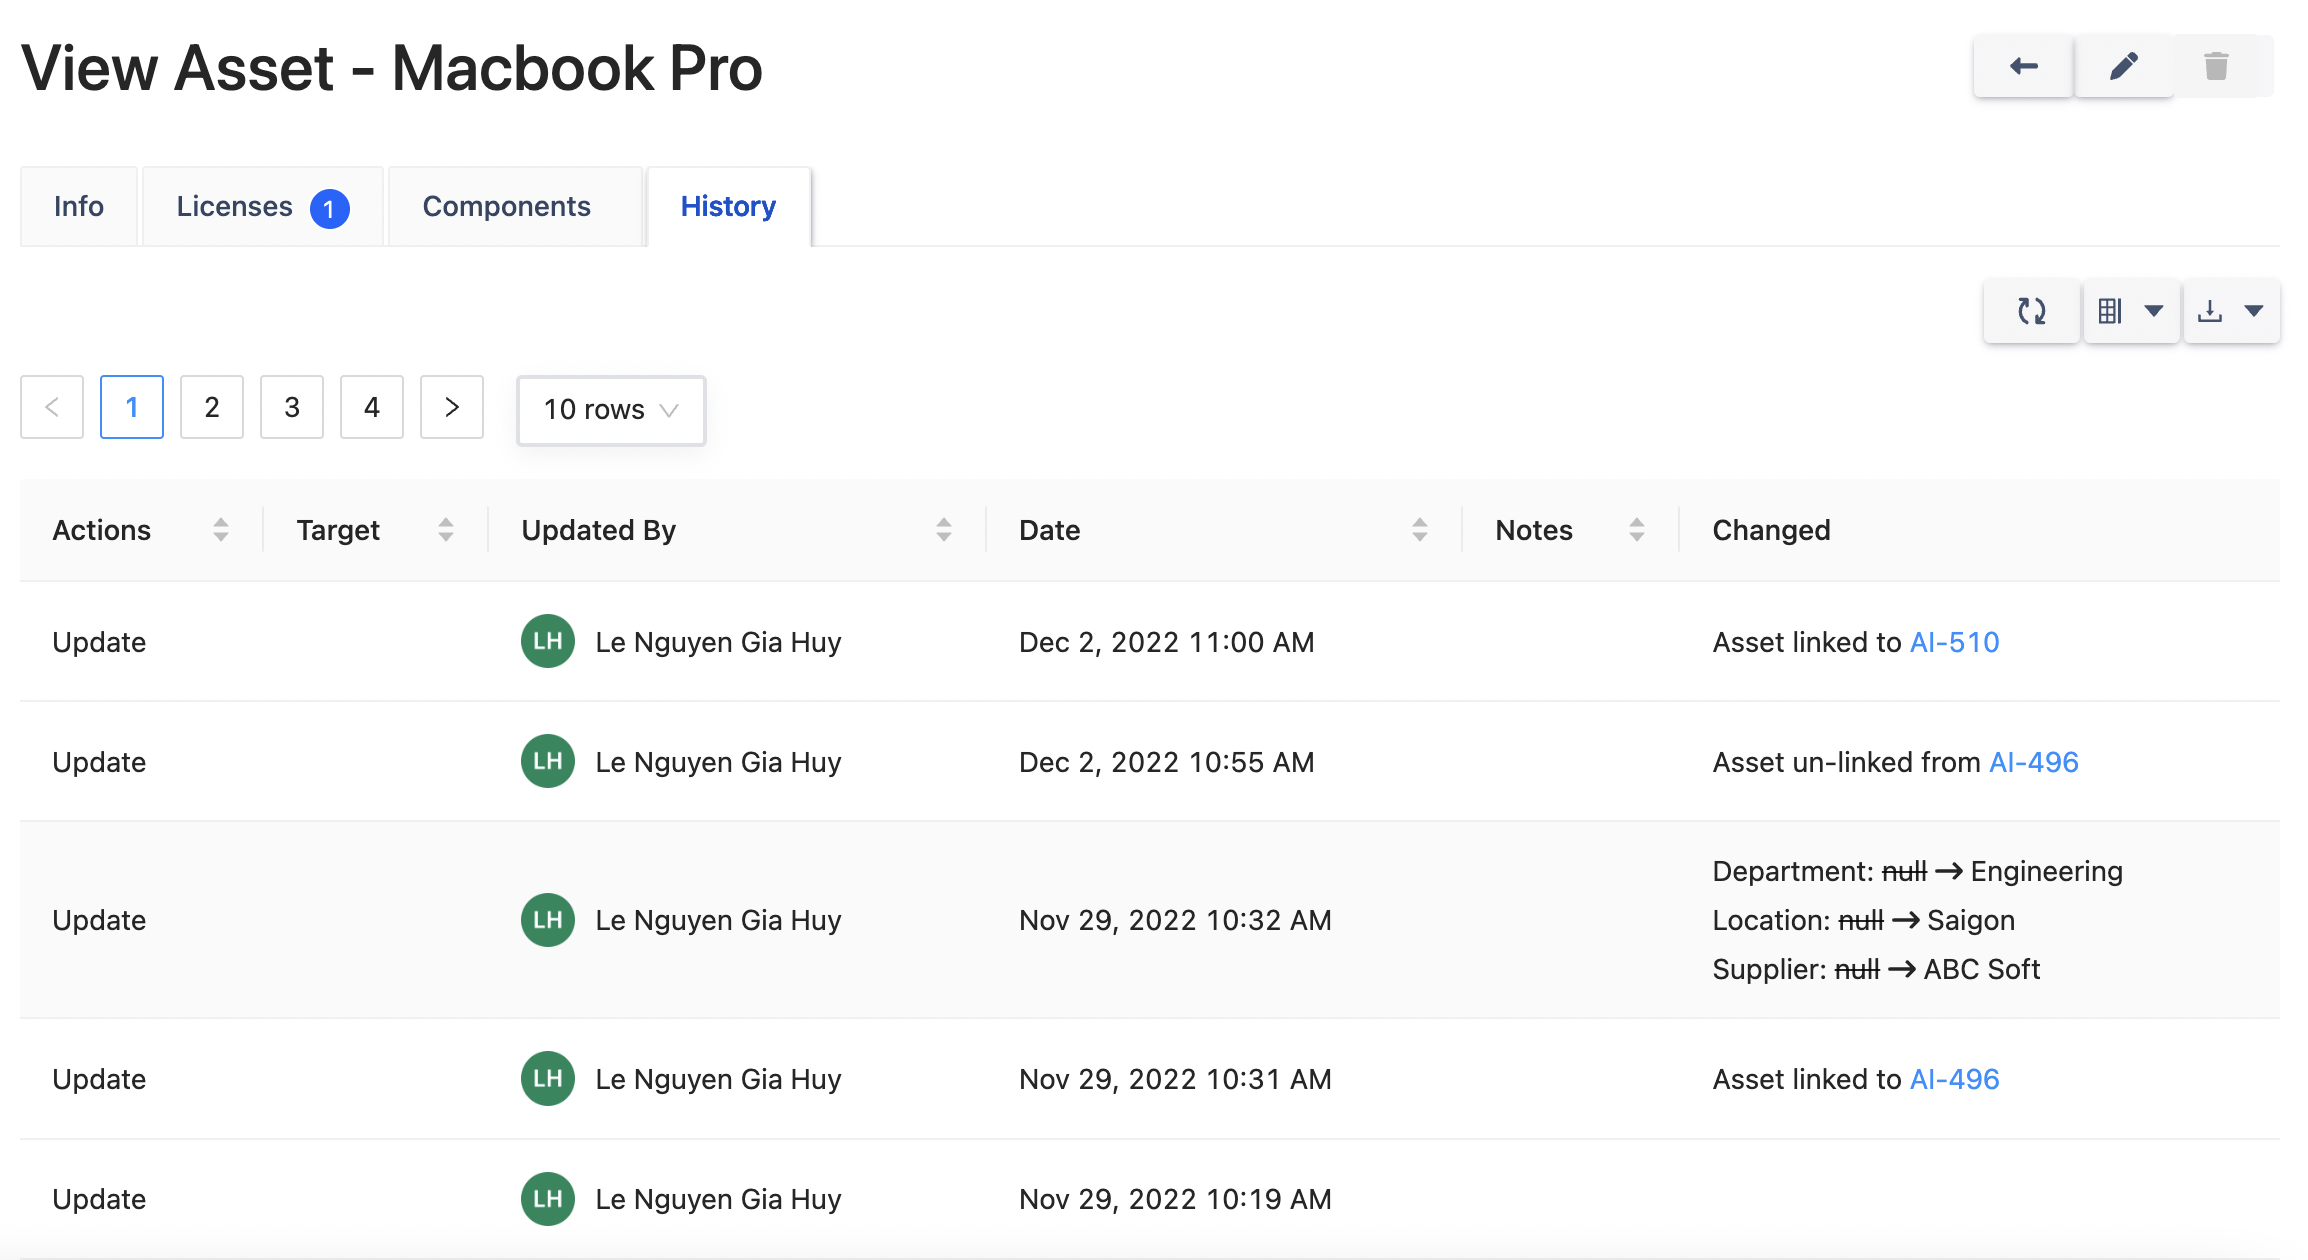Screen dimensions: 2308x1260
Task: Sort by Target column arrows
Action: [445, 530]
